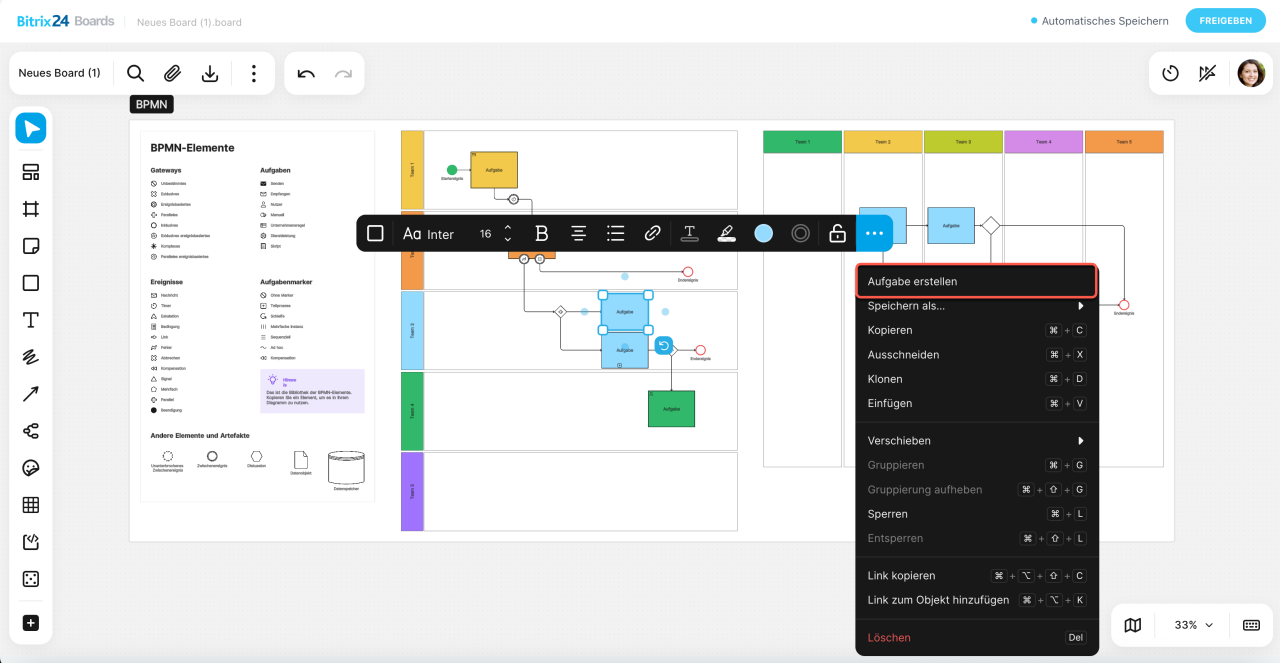
Task: Click the font size value 16
Action: (486, 234)
